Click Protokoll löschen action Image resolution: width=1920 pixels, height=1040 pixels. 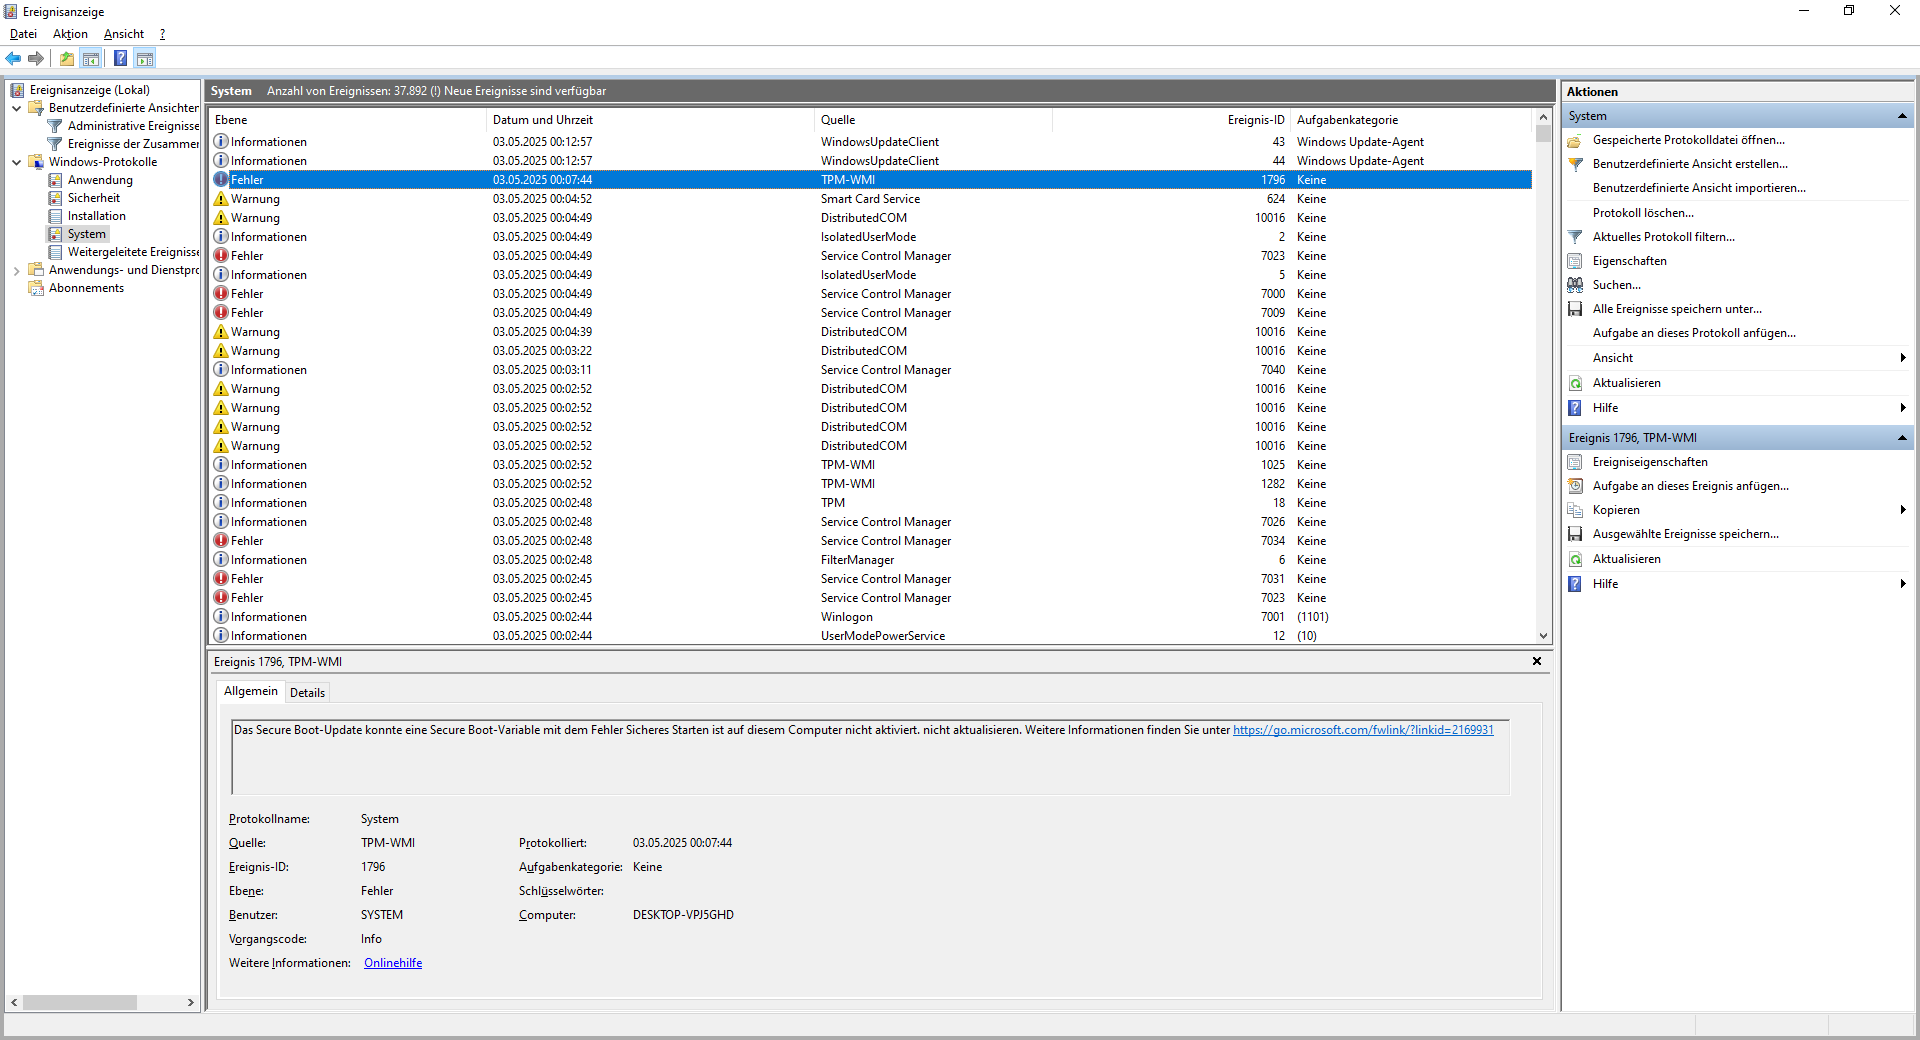pos(1643,213)
